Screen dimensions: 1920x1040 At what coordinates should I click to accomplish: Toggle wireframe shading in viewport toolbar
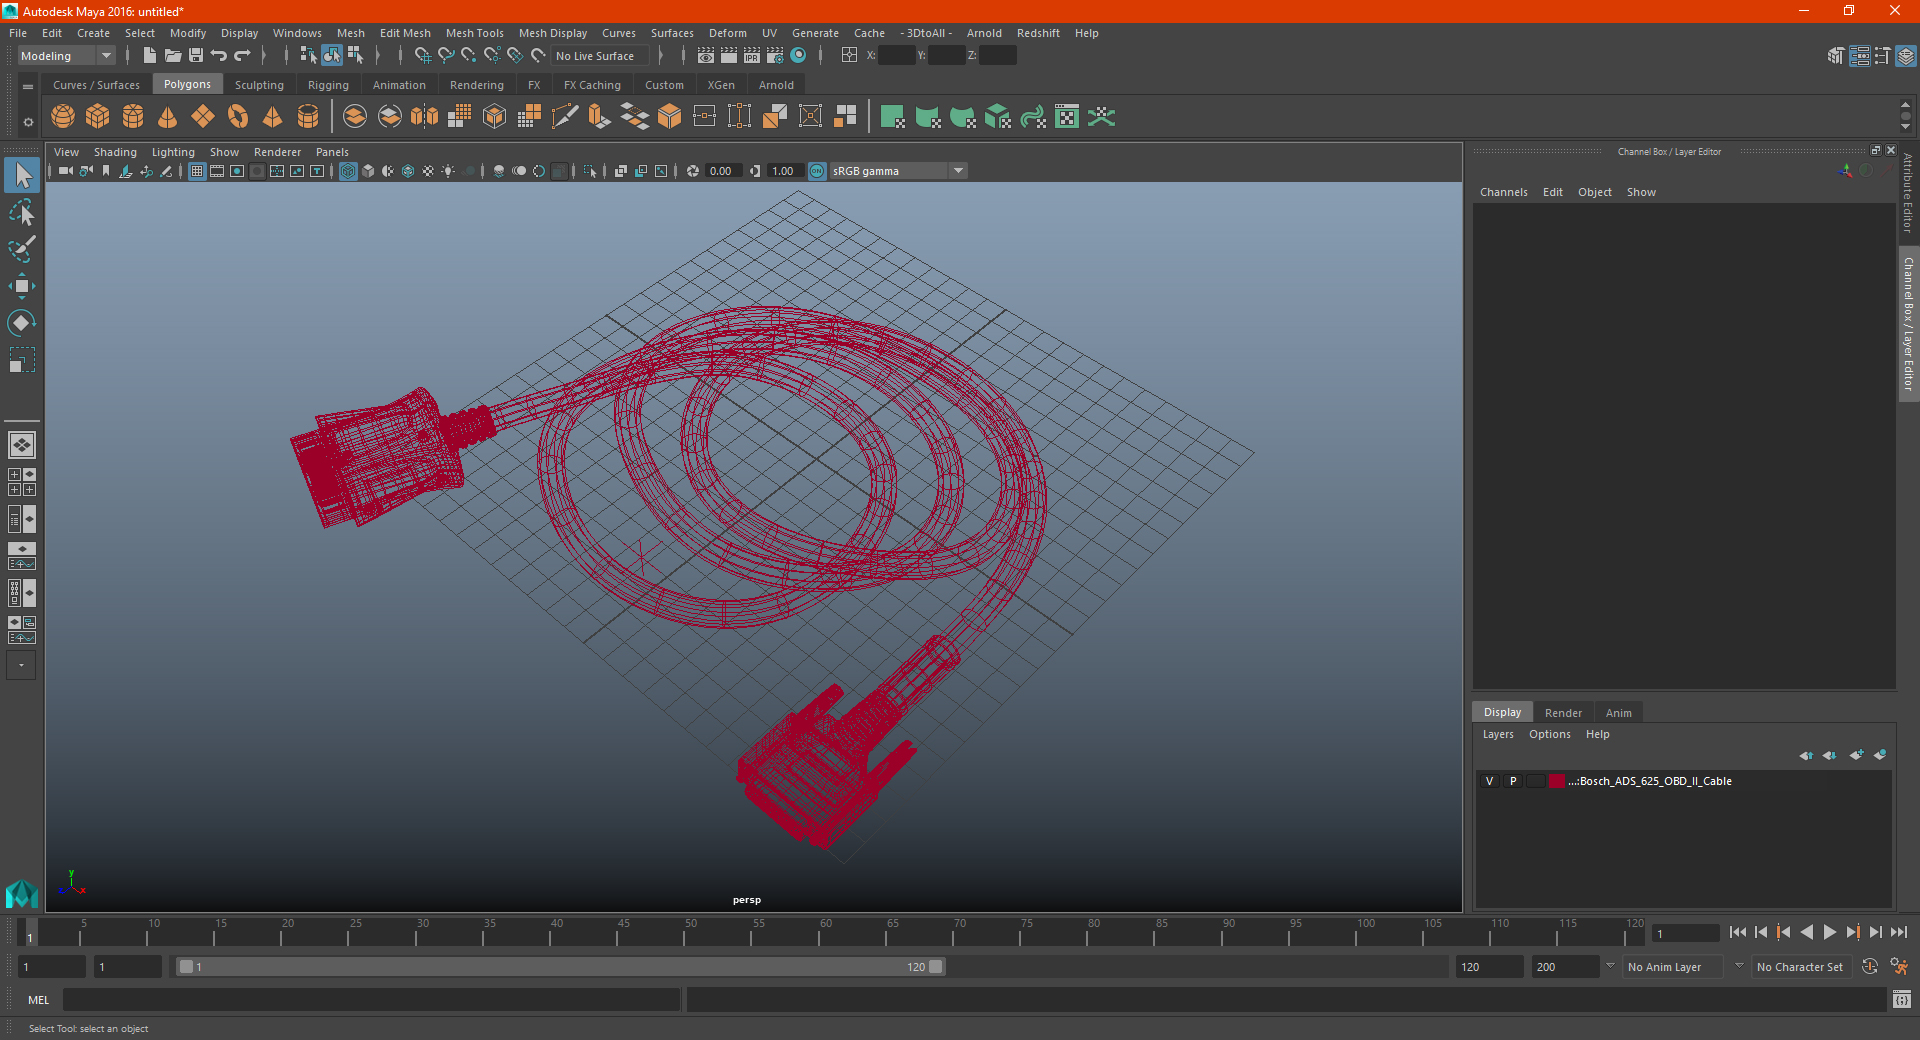click(x=348, y=171)
